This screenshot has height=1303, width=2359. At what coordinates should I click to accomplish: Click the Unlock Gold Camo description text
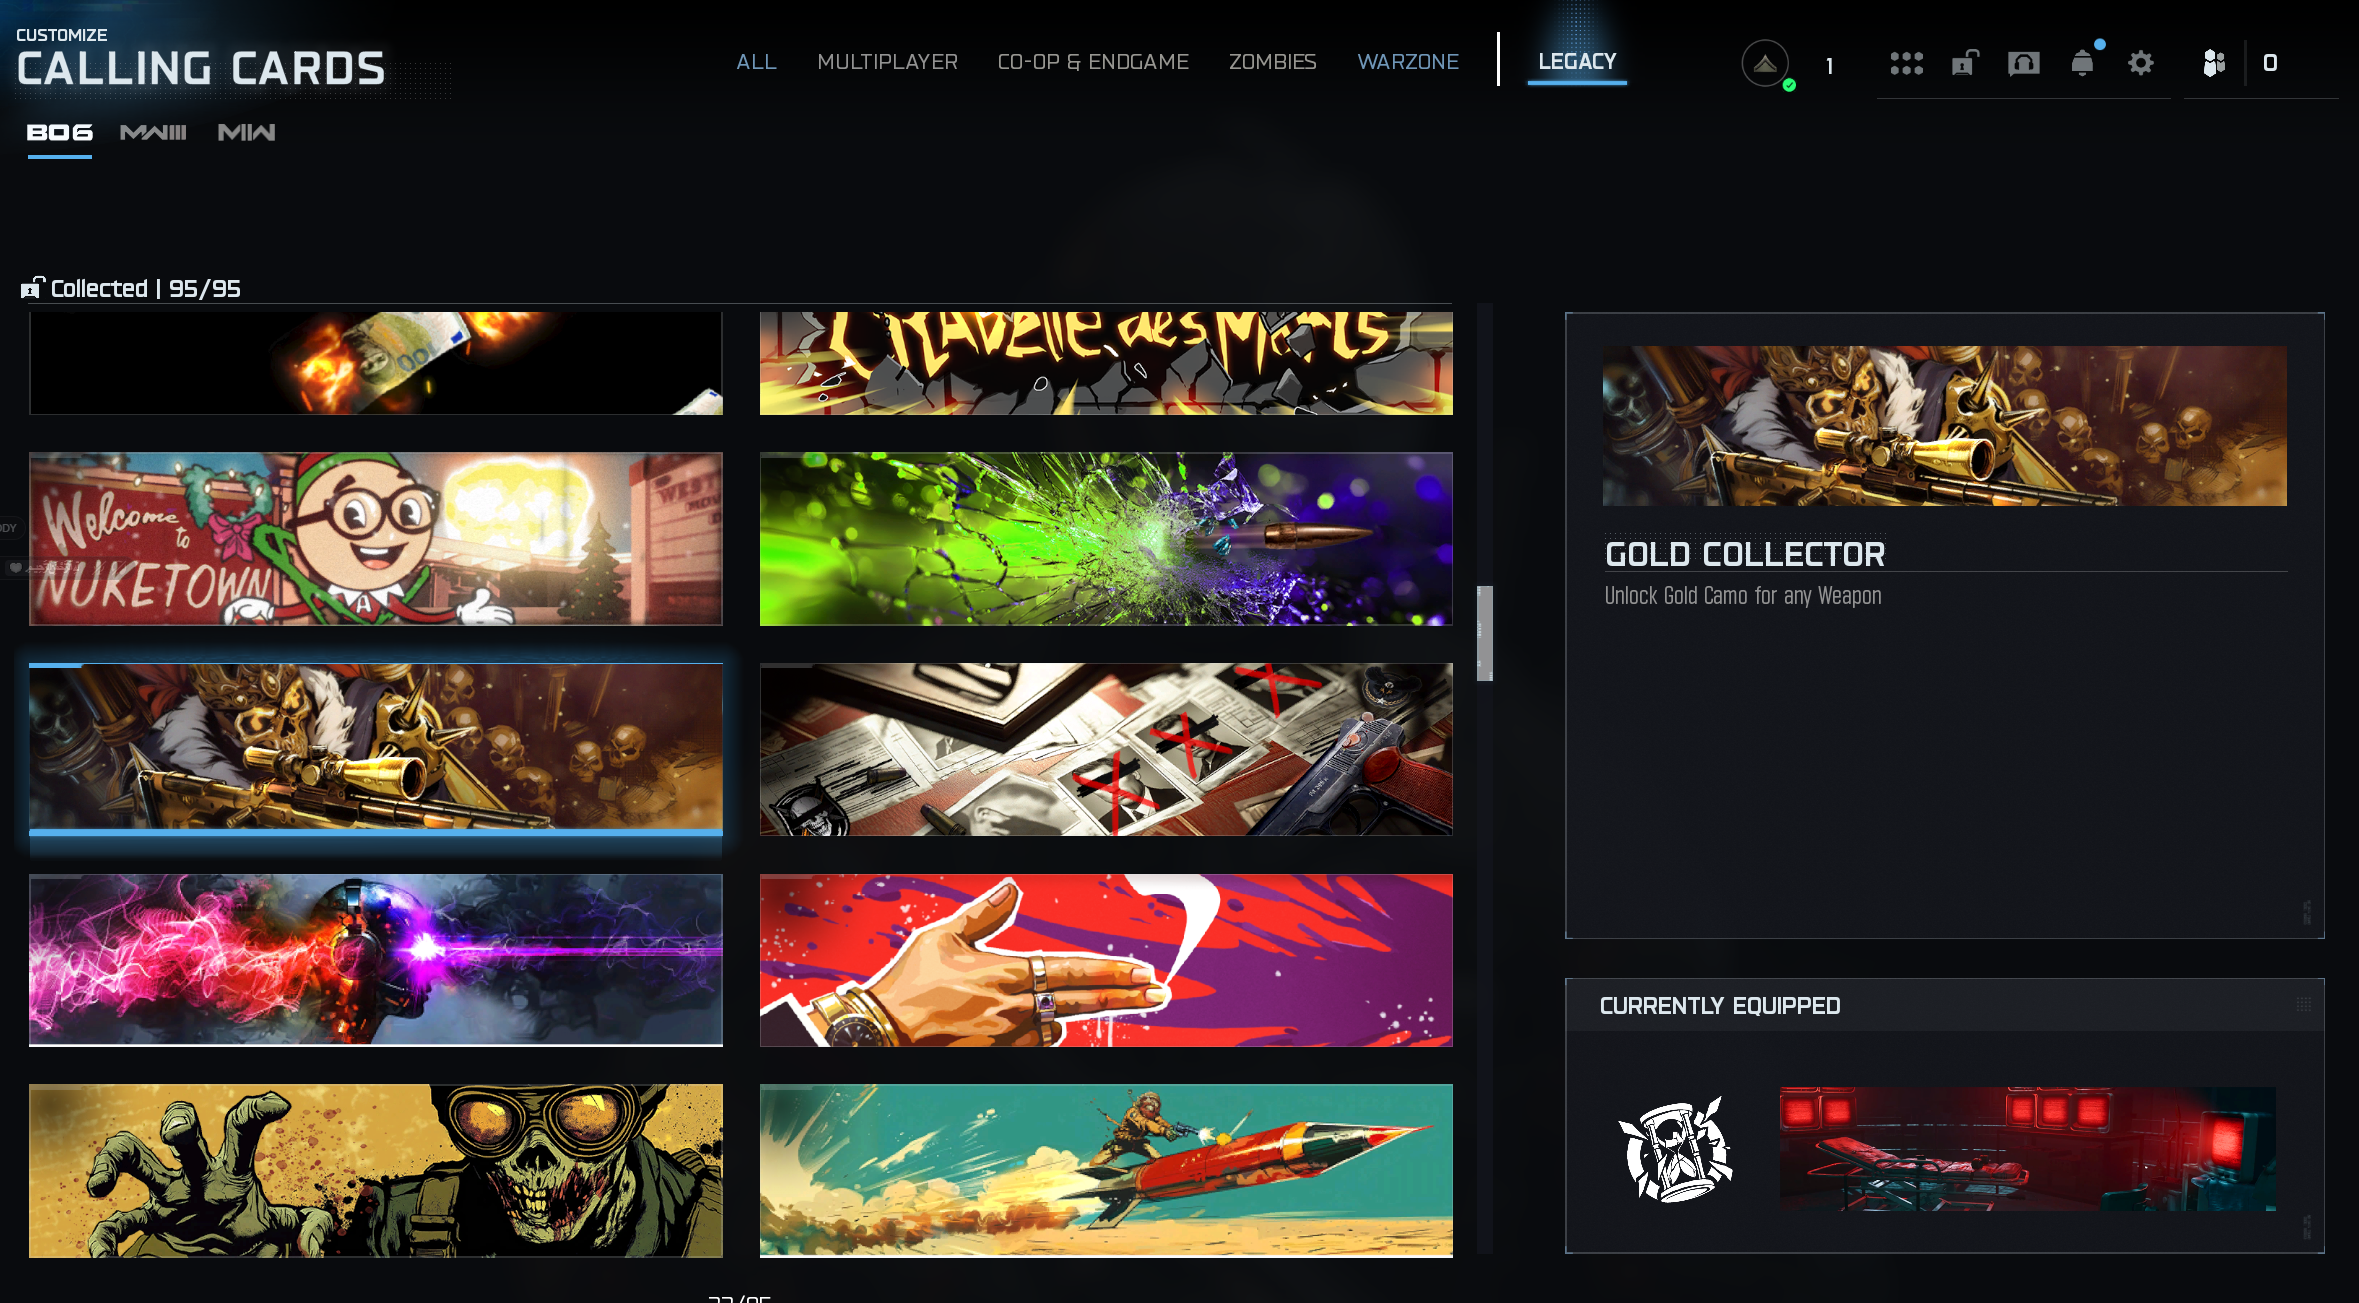pyautogui.click(x=1743, y=596)
